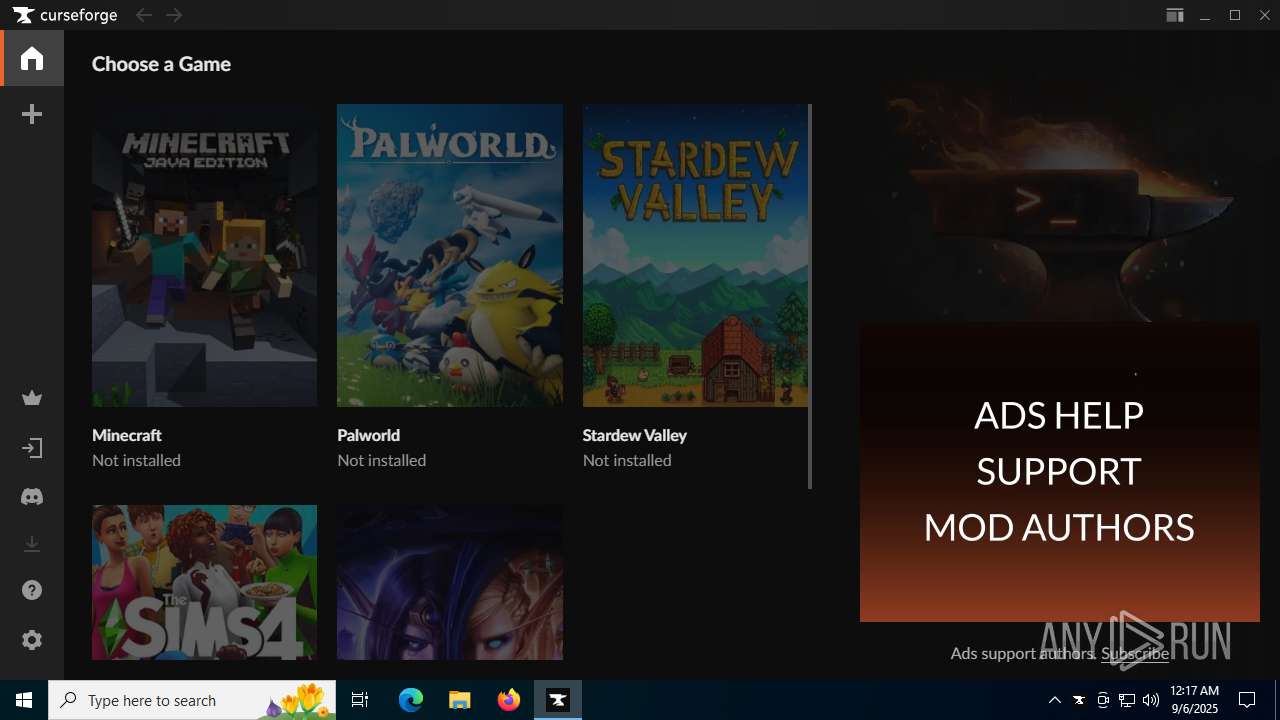Open the network icon in system tray
The width and height of the screenshot is (1280, 720).
point(1127,700)
